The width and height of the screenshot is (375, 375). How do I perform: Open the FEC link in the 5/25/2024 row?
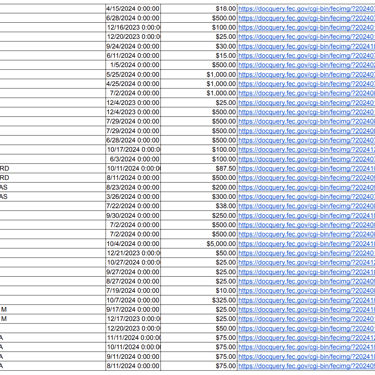point(307,74)
